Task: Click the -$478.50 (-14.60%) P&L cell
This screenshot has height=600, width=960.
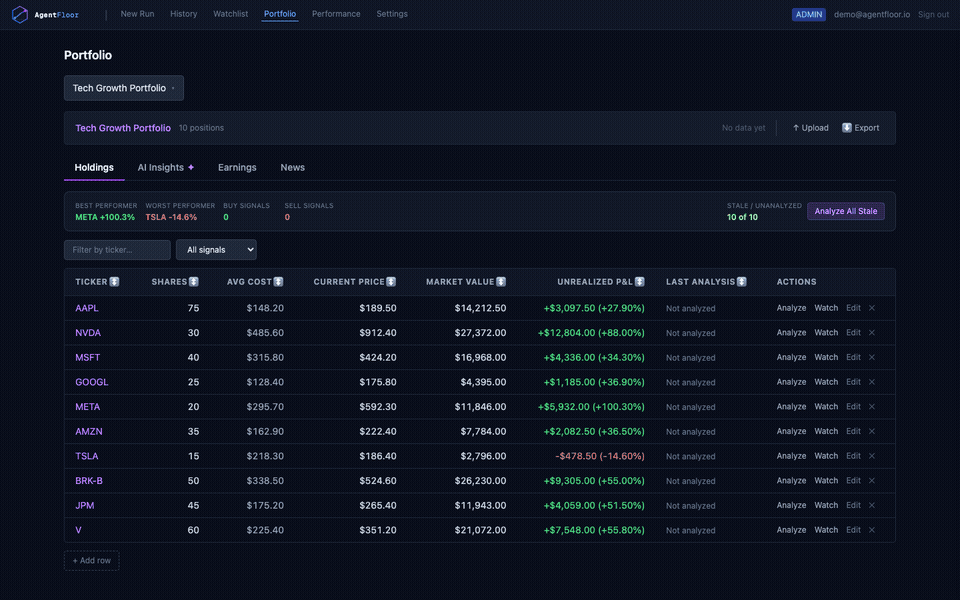Action: coord(600,456)
